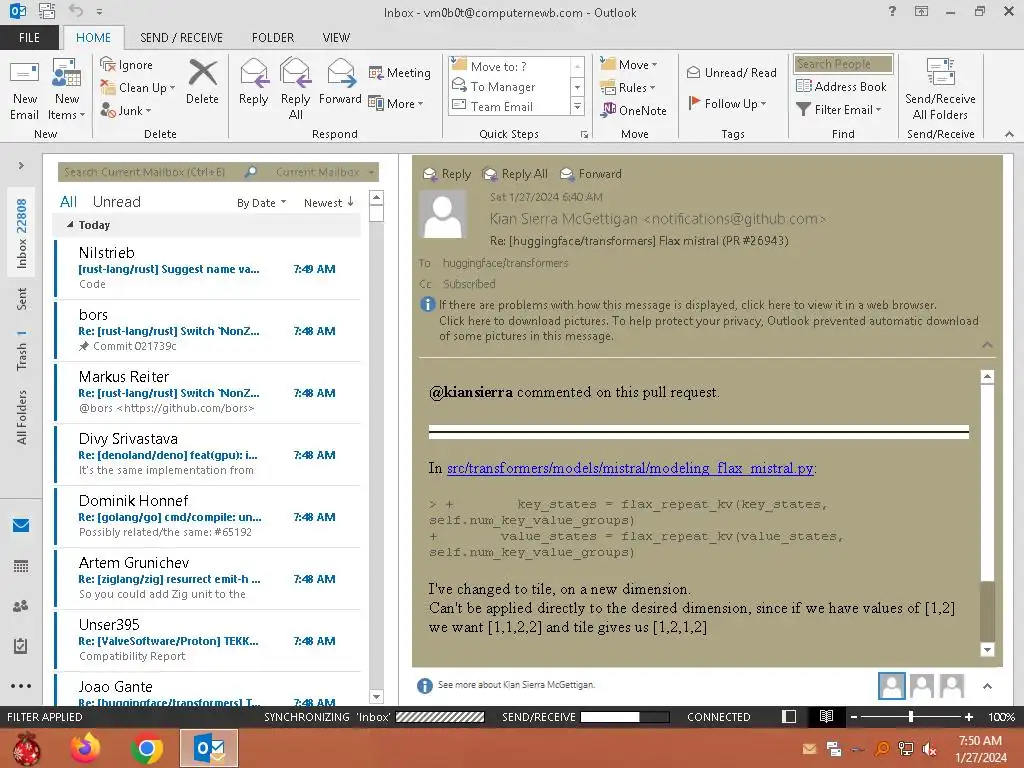Click Ignore conversation button
Viewport: 1024px width, 768px height.
pyautogui.click(x=127, y=65)
